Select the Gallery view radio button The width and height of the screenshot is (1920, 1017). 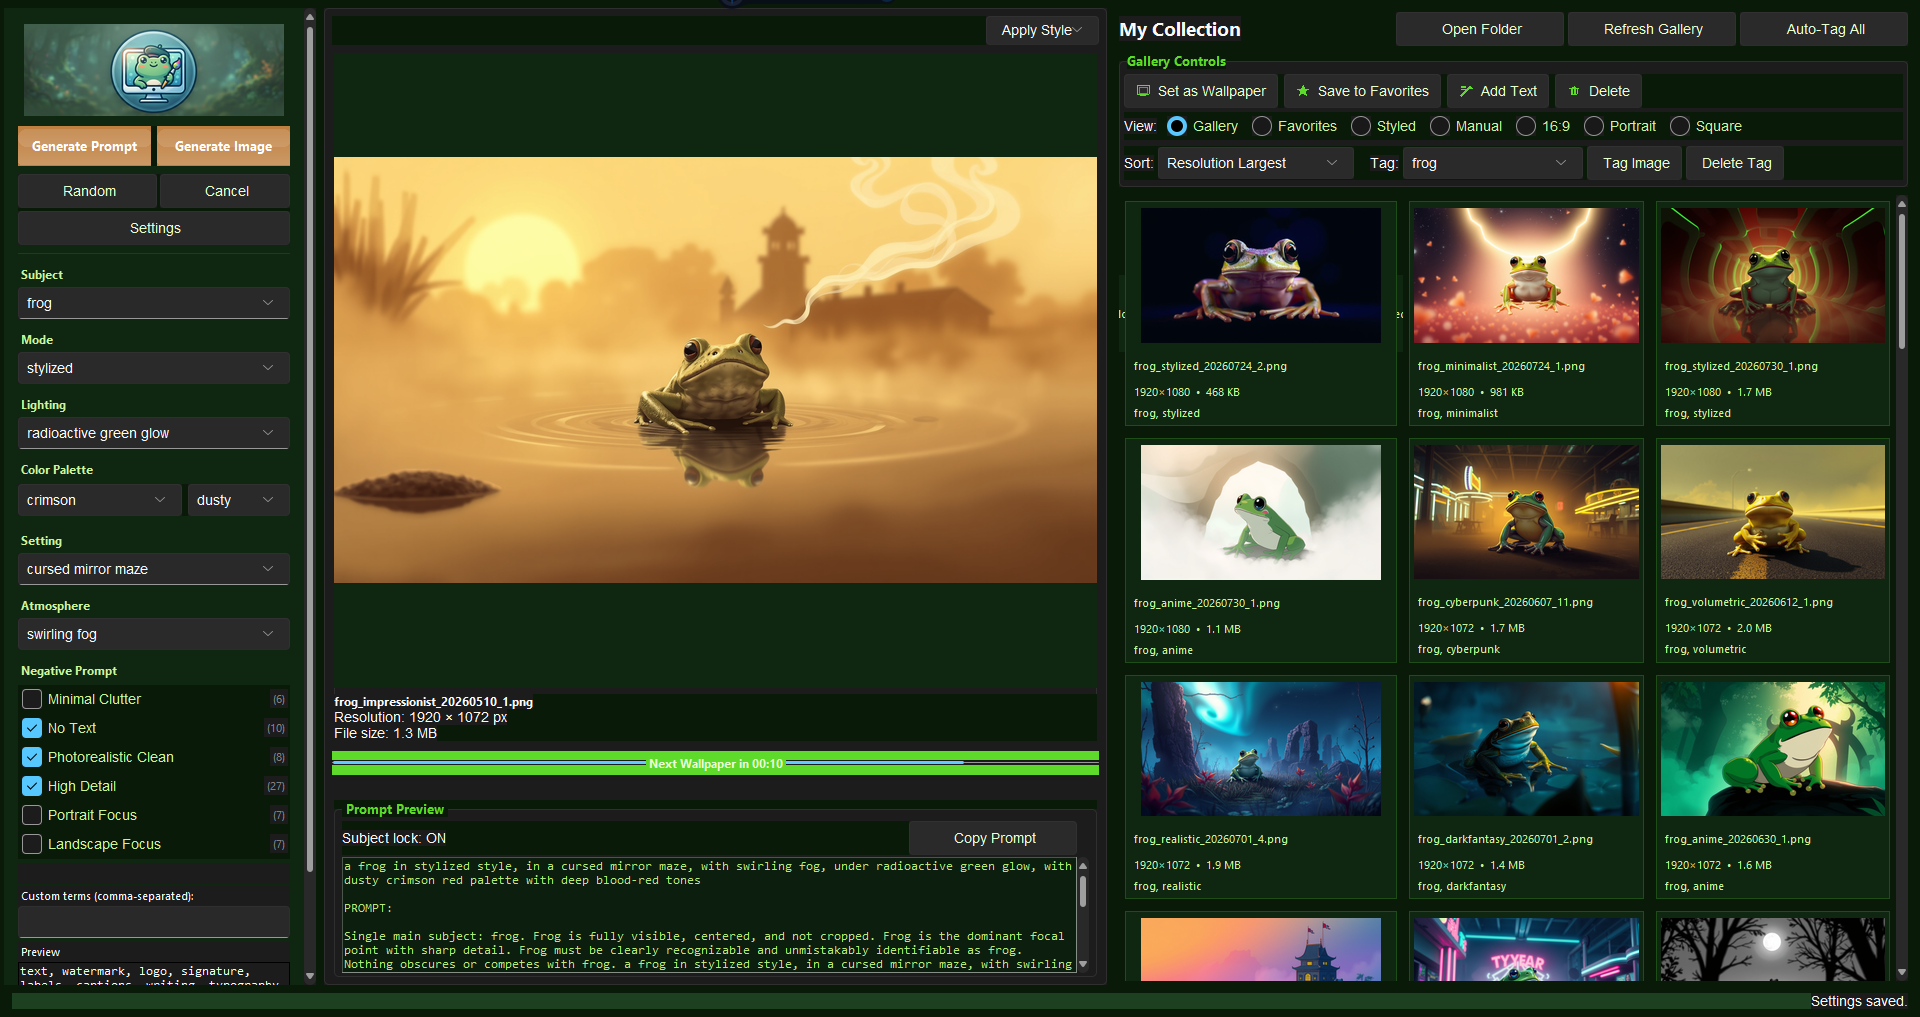(1177, 126)
